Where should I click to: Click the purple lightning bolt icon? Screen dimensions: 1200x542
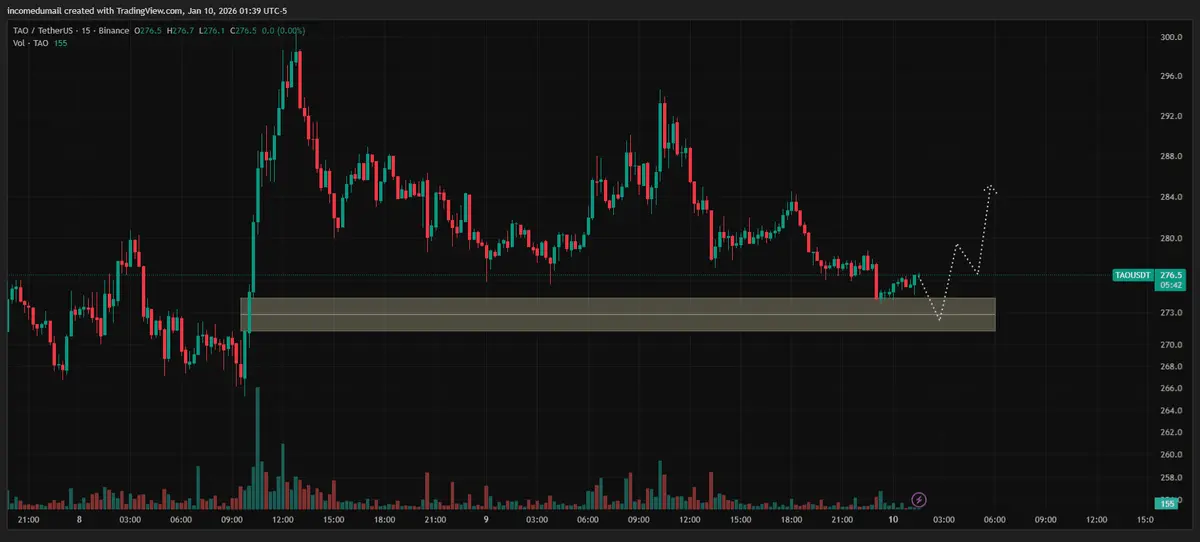[919, 499]
